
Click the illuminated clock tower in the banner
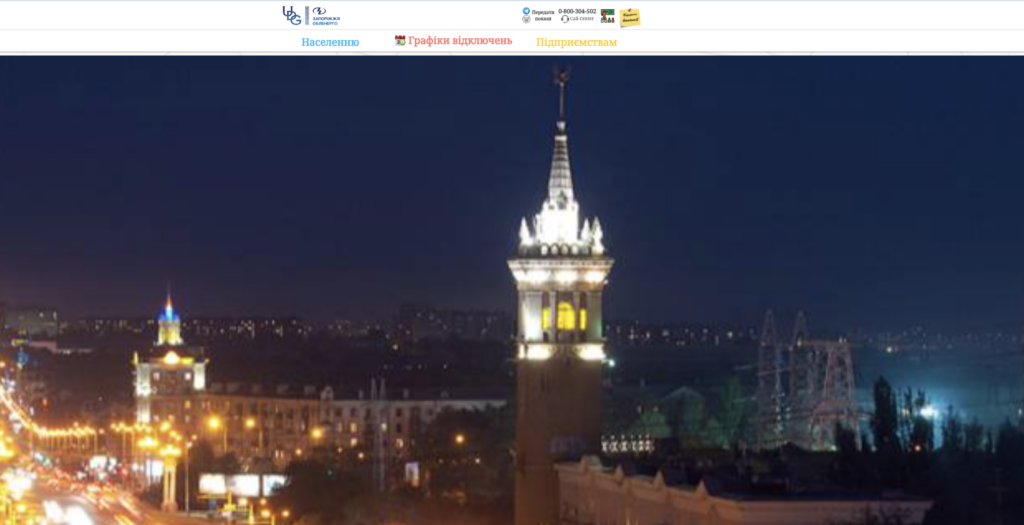point(560,300)
